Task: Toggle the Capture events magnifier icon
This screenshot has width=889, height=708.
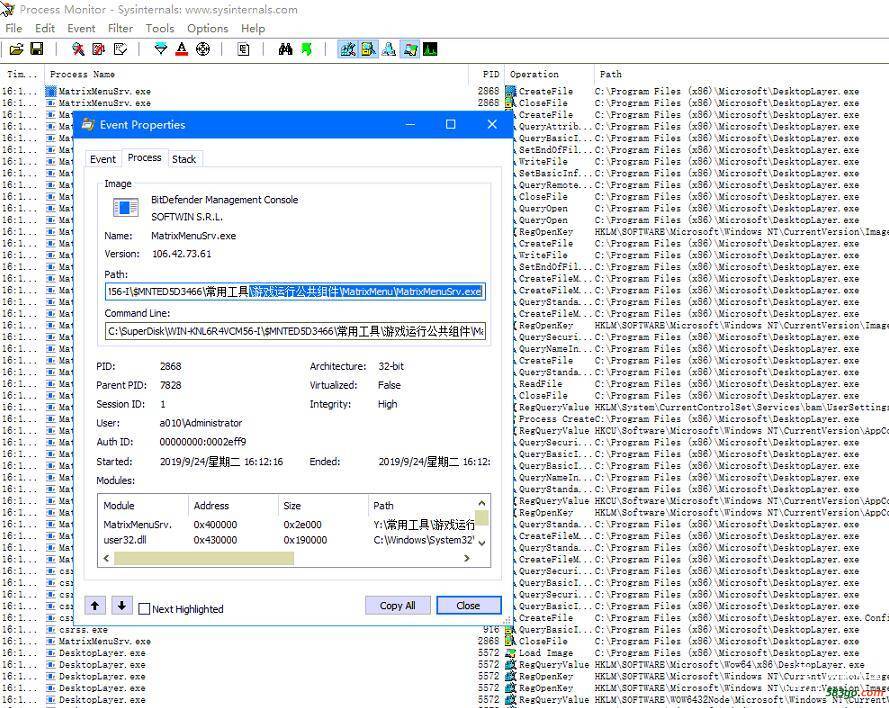Action: [78, 49]
